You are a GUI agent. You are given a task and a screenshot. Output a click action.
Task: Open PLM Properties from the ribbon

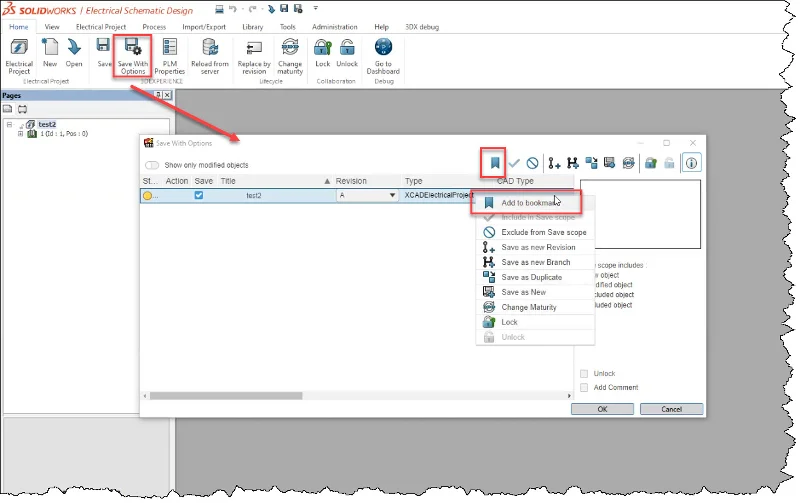pos(169,55)
